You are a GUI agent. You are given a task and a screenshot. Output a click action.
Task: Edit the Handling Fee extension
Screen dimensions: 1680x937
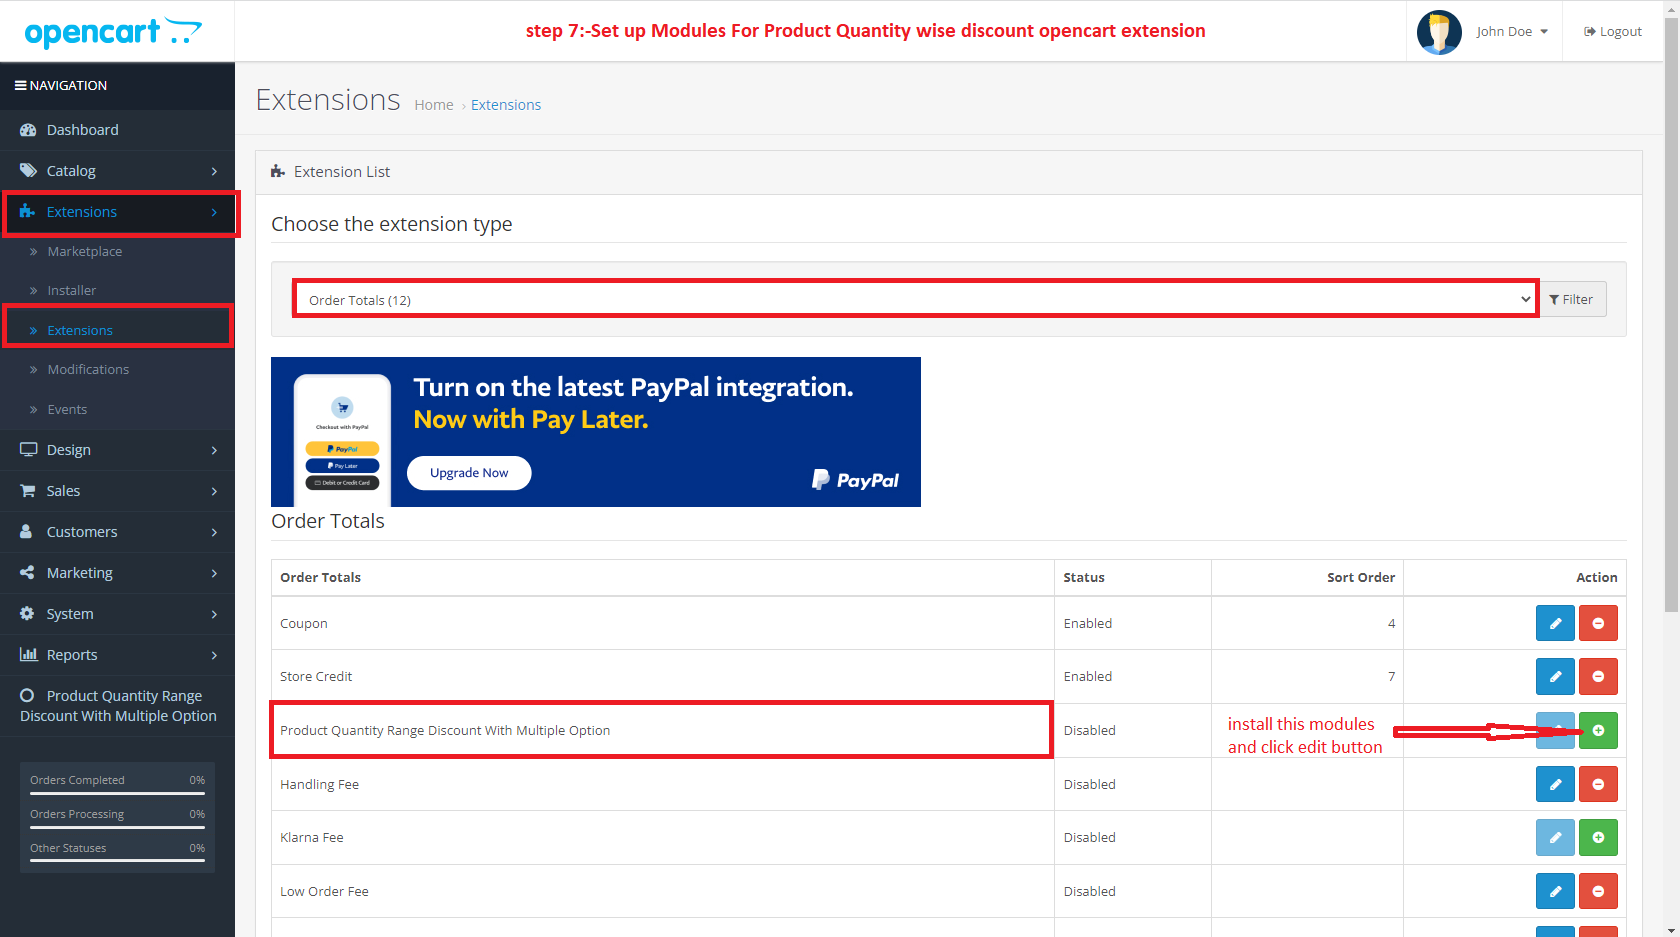(1555, 784)
